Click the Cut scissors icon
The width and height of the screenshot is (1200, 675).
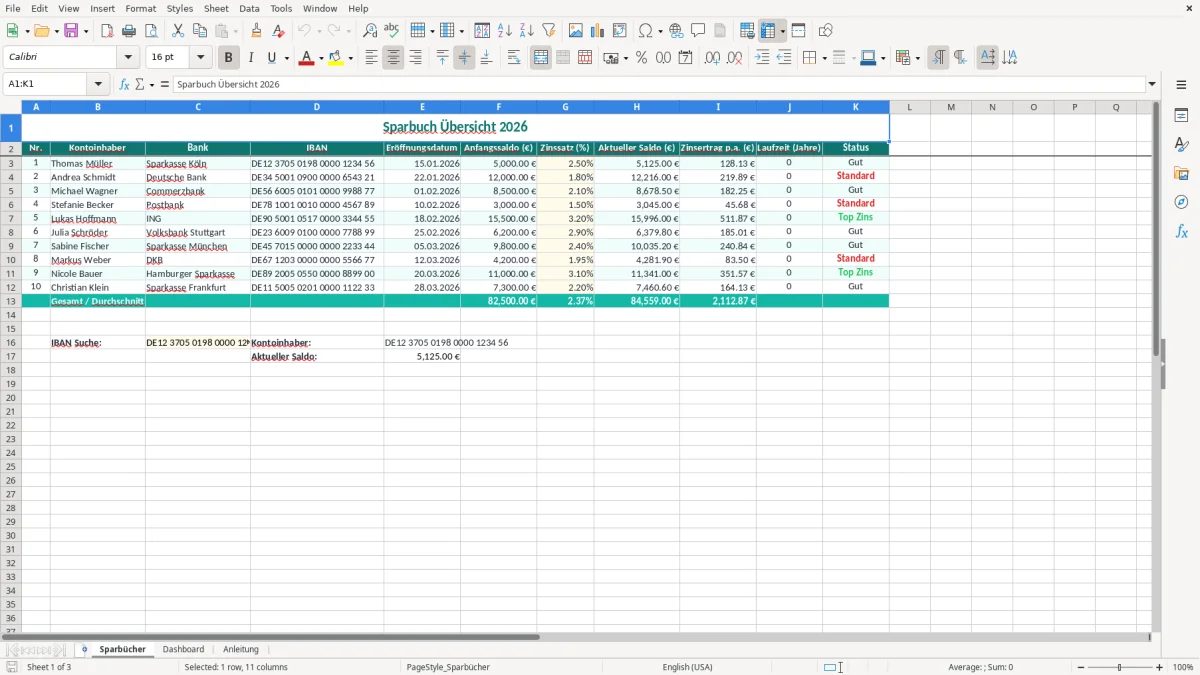point(178,31)
